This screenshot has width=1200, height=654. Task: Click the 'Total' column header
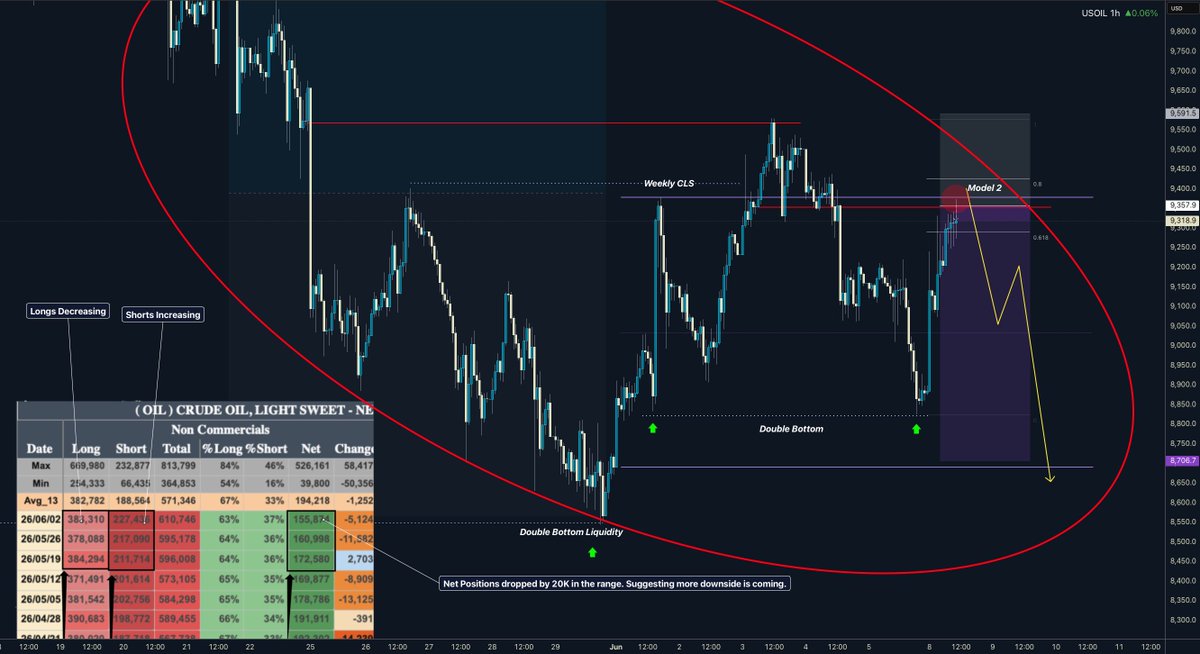[x=178, y=449]
